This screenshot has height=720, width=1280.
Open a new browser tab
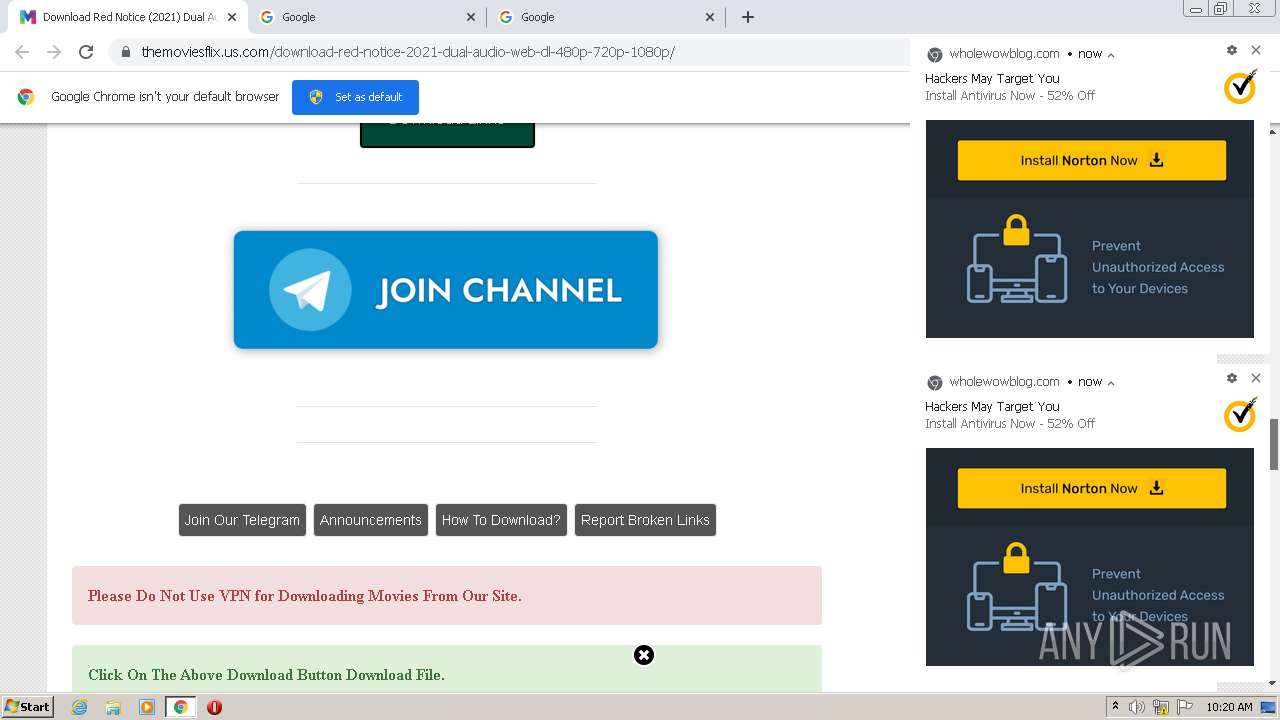(748, 17)
